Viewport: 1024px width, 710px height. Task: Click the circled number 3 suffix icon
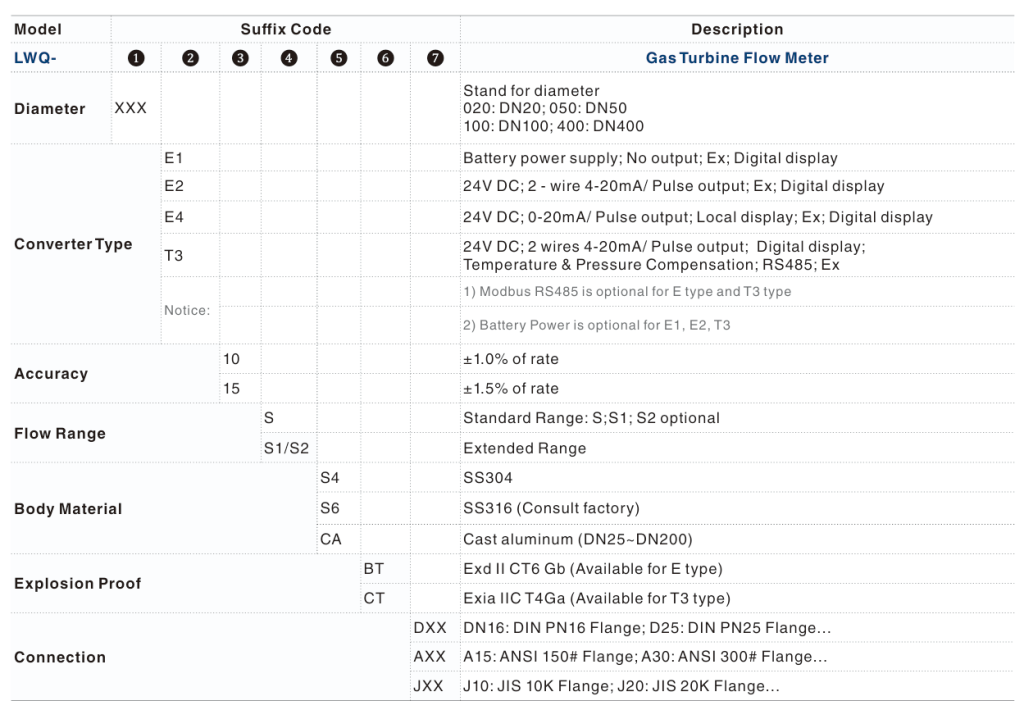click(x=240, y=58)
